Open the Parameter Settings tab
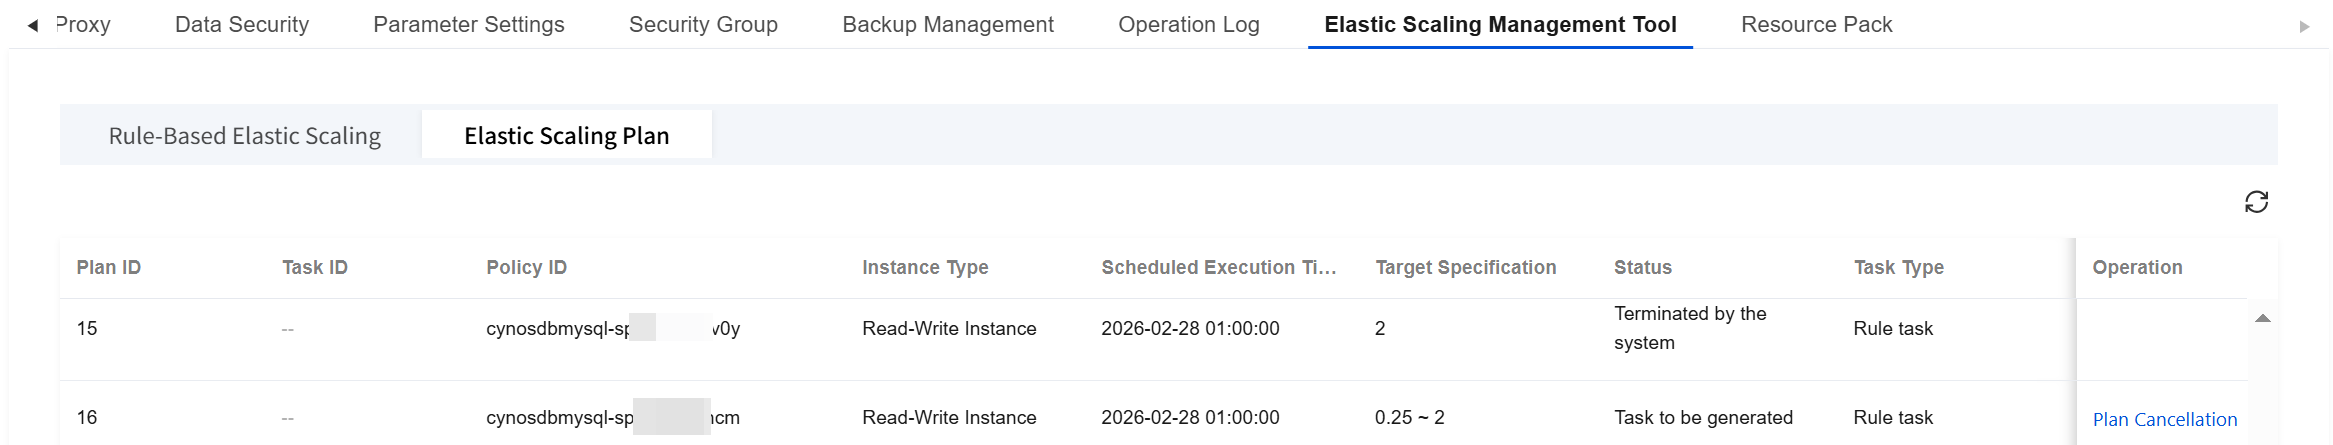Viewport: 2333px width, 445px height. coord(468,25)
